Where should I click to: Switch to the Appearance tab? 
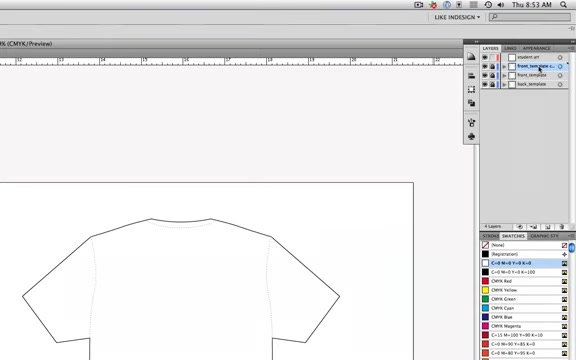[x=536, y=48]
